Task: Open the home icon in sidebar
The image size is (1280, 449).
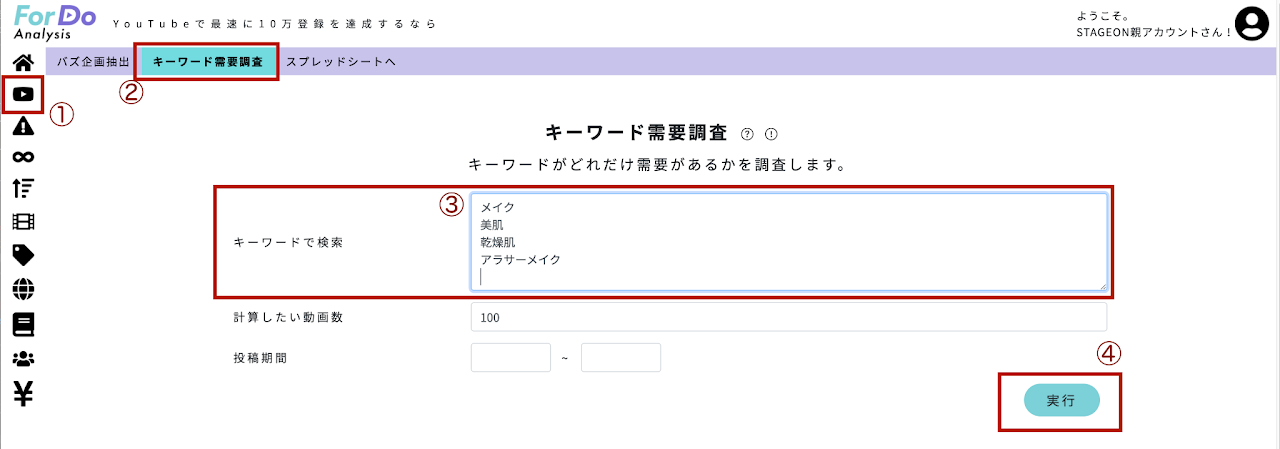Action: pyautogui.click(x=23, y=62)
